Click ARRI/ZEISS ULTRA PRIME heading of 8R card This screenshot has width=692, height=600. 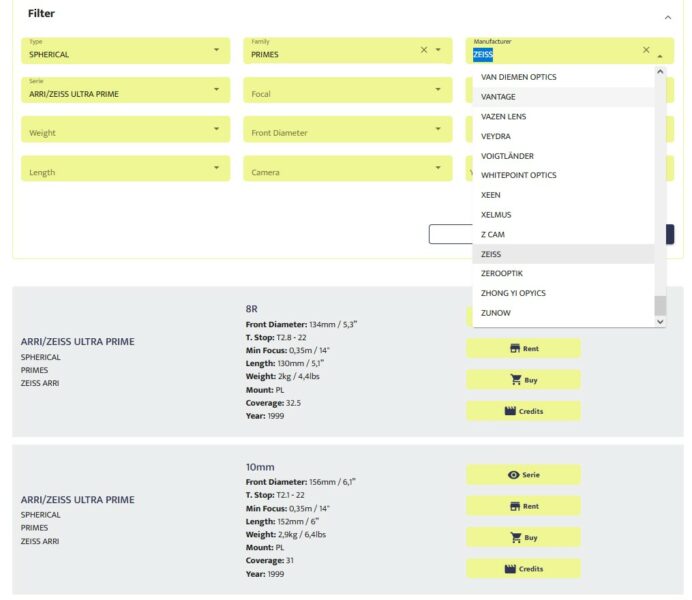pyautogui.click(x=78, y=341)
